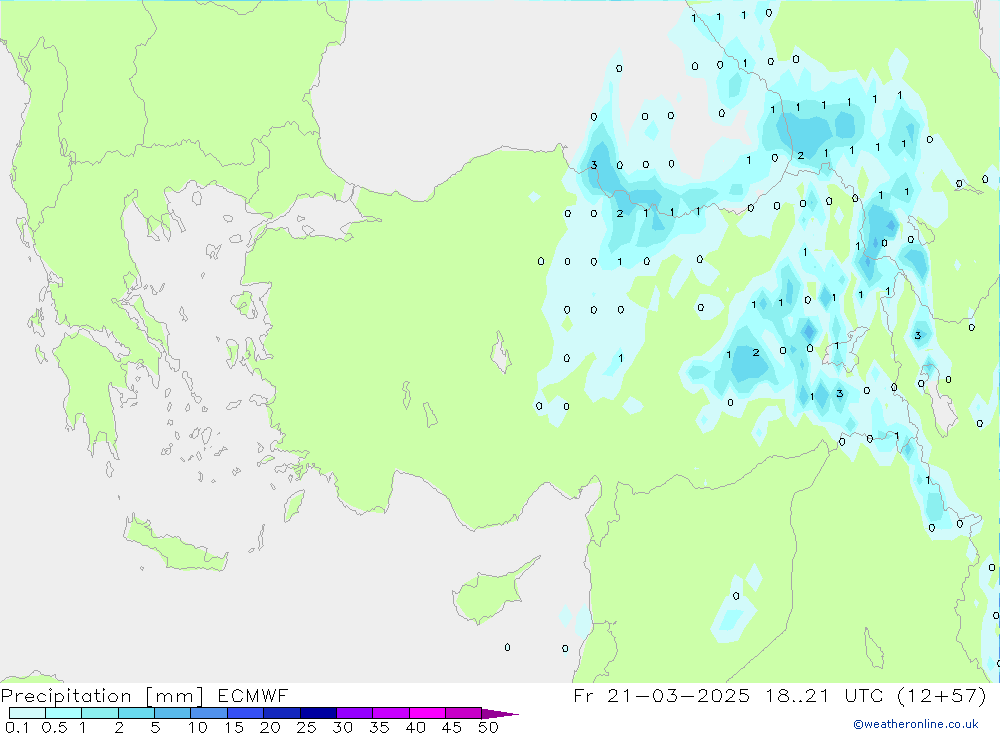Choose the magenta 45–50 legend swatch

pyautogui.click(x=463, y=713)
